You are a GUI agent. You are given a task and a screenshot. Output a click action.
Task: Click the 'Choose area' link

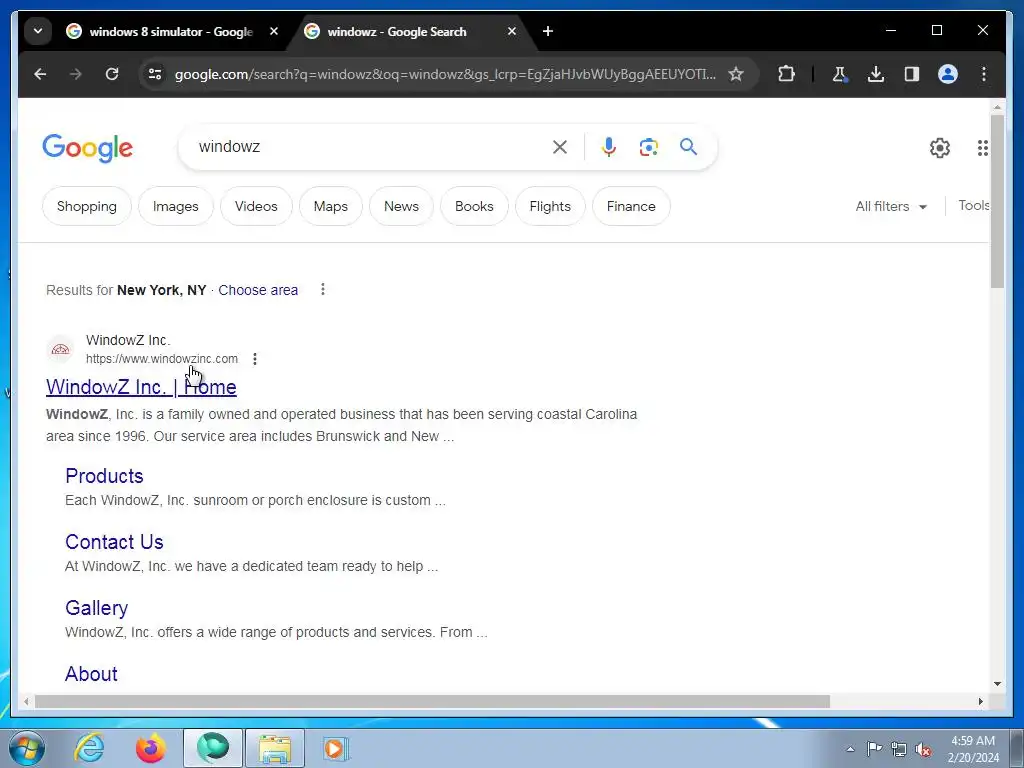click(258, 290)
